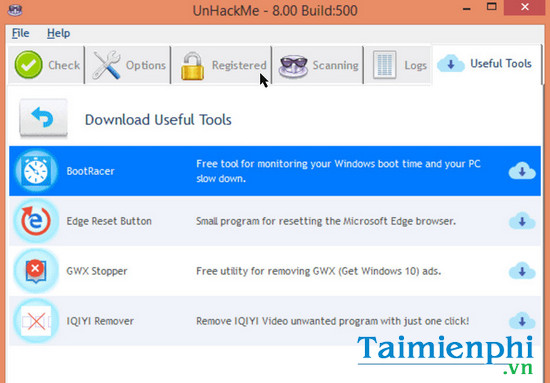Click the Edge Reset Button icon
The image size is (550, 383).
pyautogui.click(x=36, y=221)
